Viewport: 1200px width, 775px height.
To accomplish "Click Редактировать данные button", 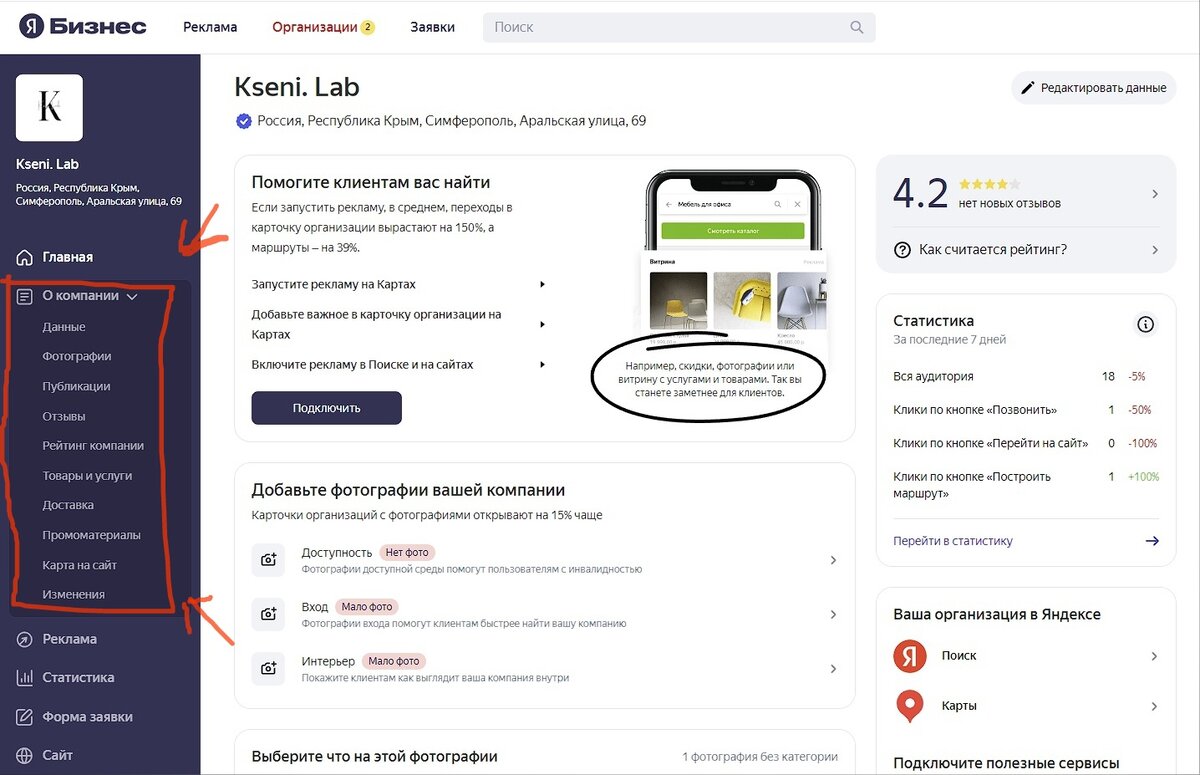I will [1094, 88].
